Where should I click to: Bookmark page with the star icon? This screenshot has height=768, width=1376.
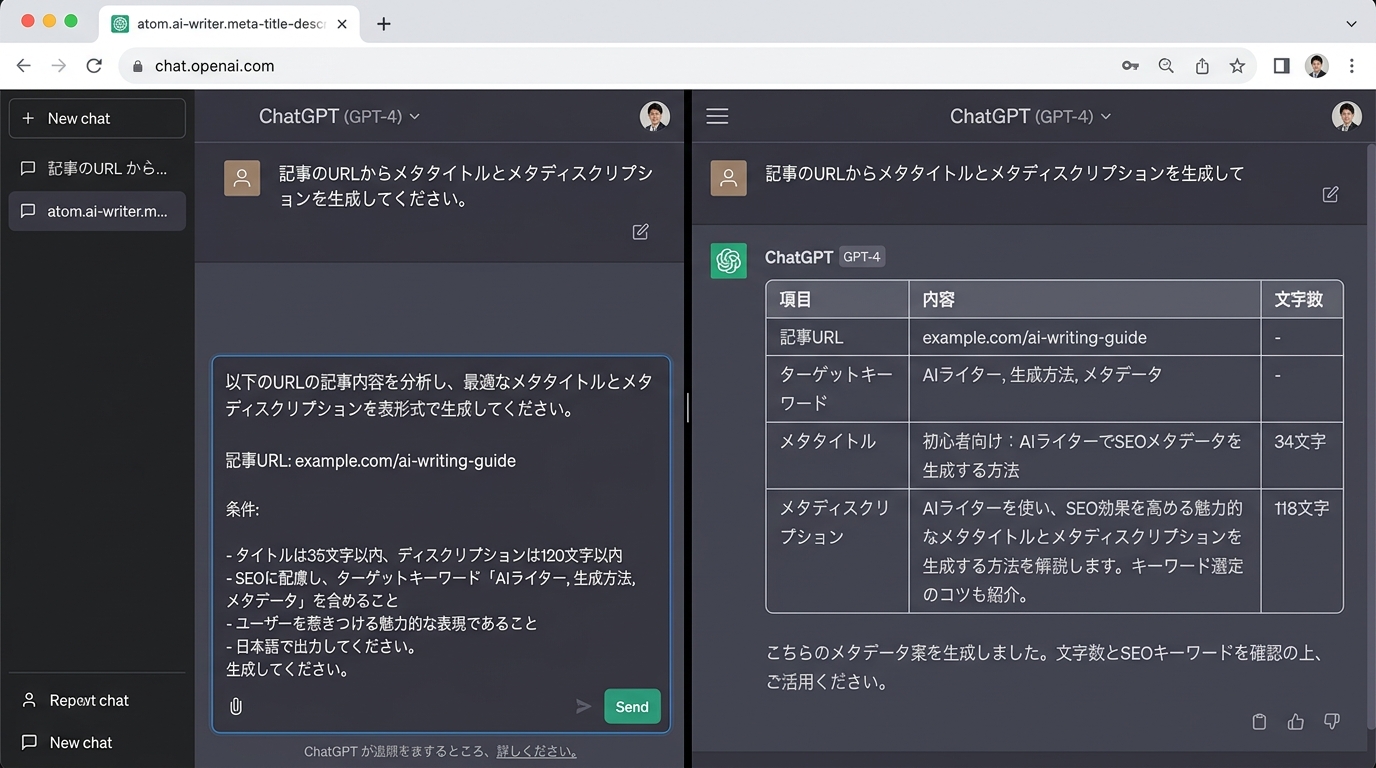(1237, 66)
